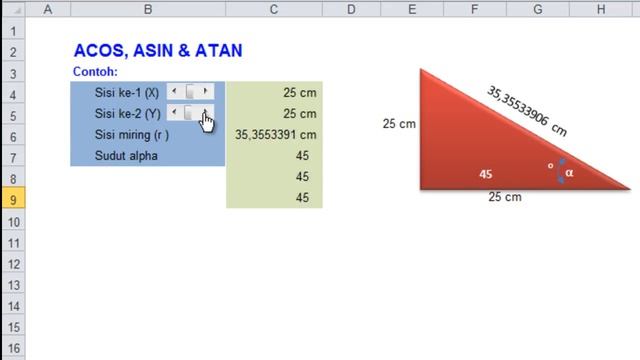
Task: Select column E header
Action: [x=412, y=9]
